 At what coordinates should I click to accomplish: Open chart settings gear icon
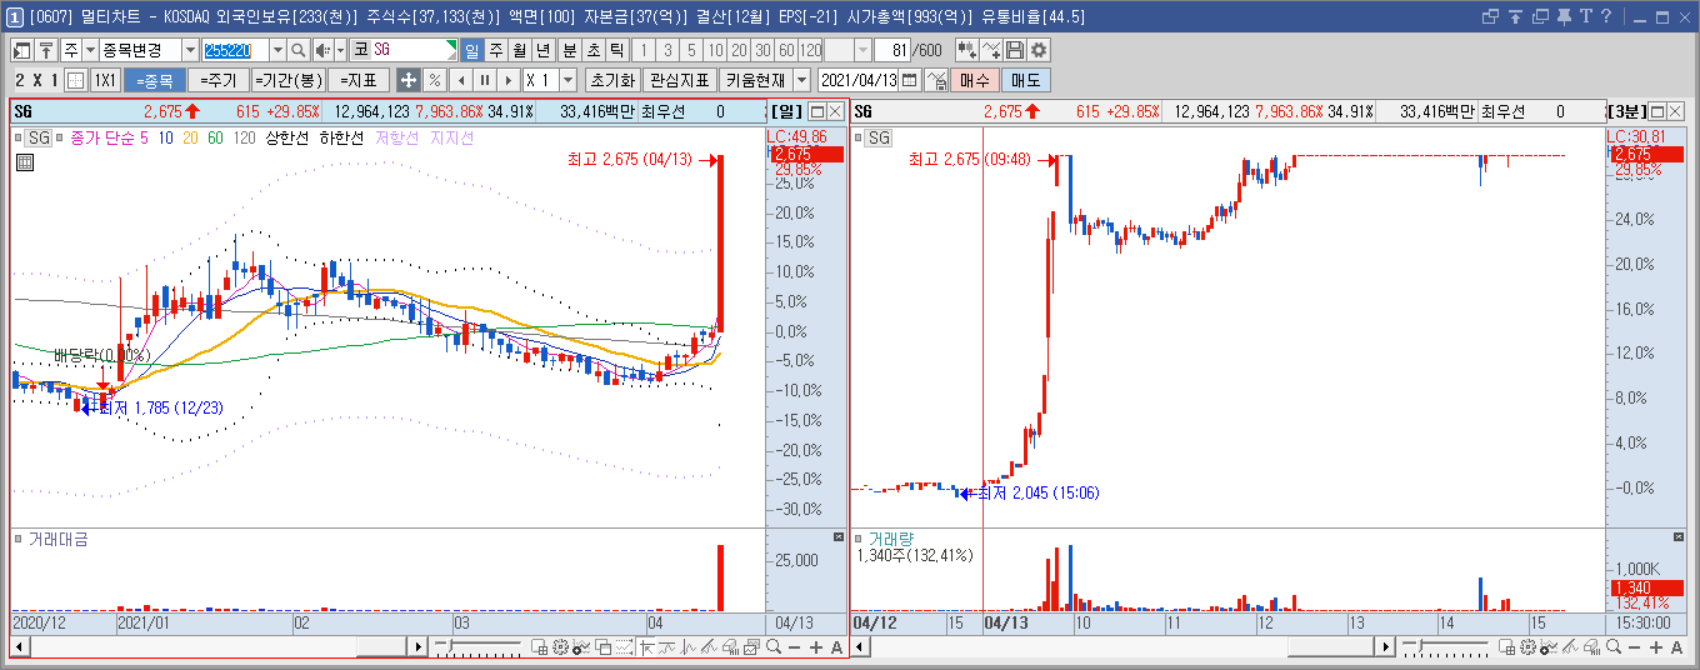[1039, 50]
